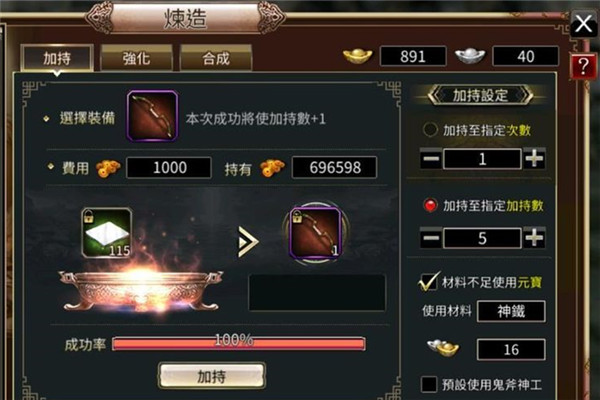Click the 成功率 100% progress bar

coord(239,343)
